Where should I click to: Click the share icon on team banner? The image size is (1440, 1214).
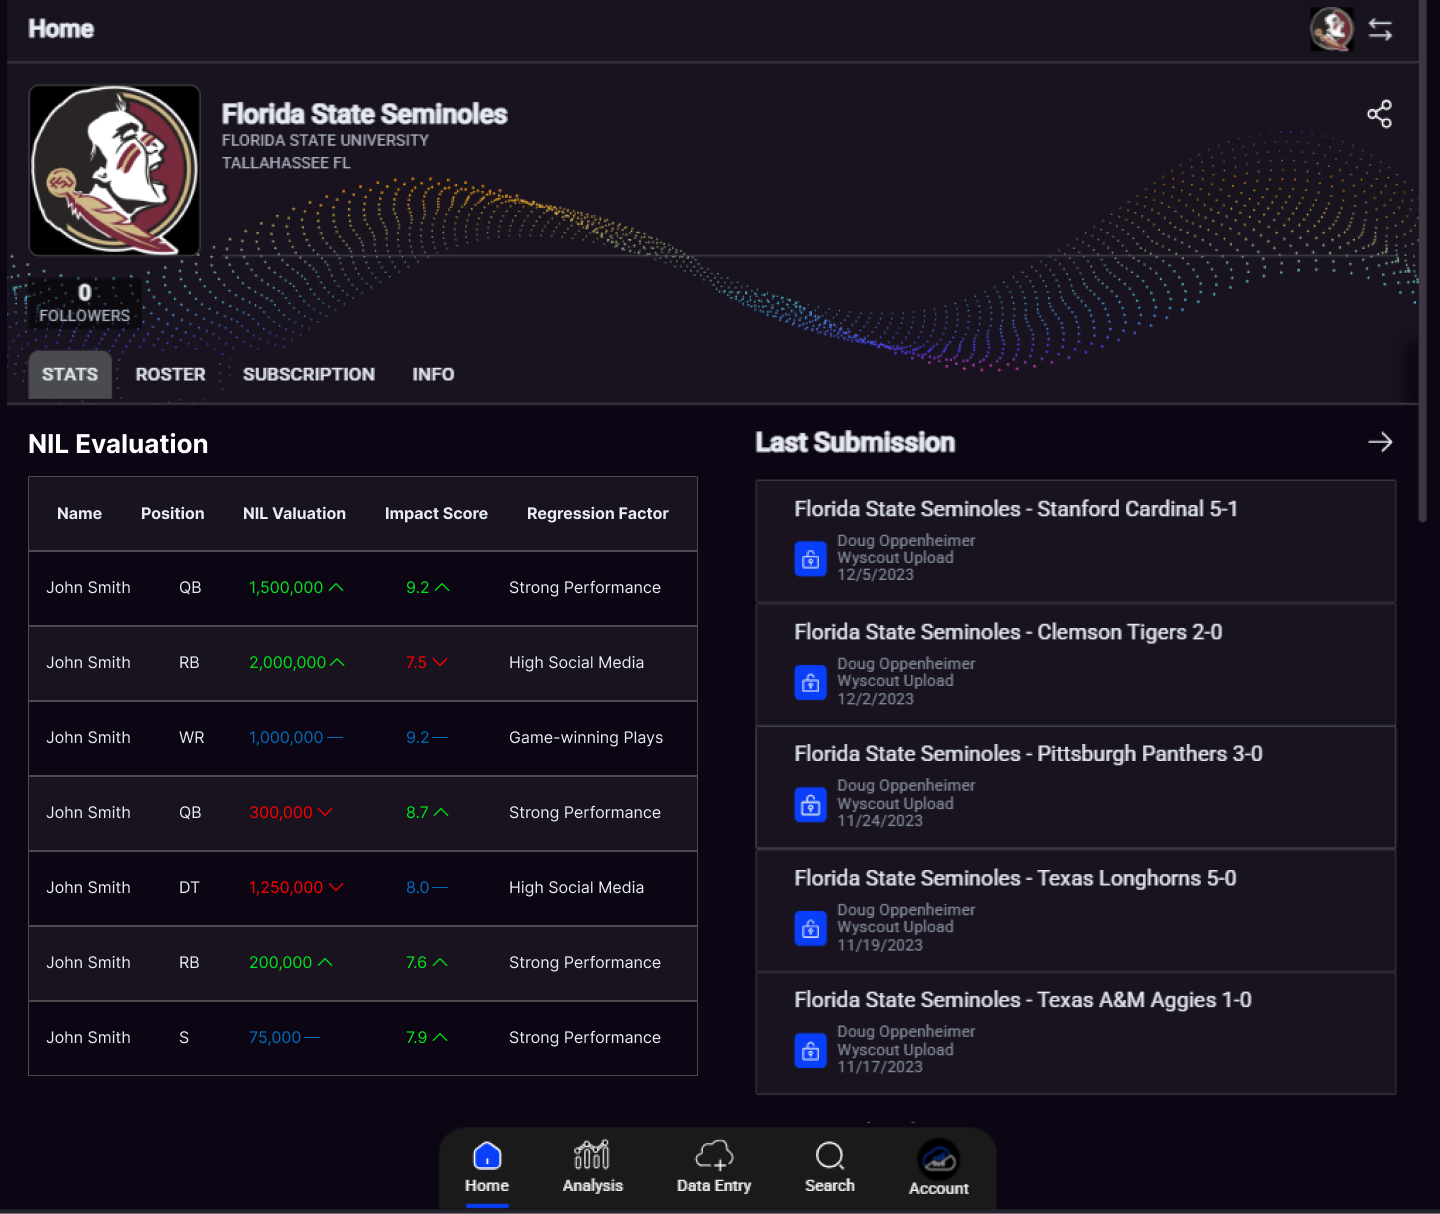pyautogui.click(x=1379, y=114)
